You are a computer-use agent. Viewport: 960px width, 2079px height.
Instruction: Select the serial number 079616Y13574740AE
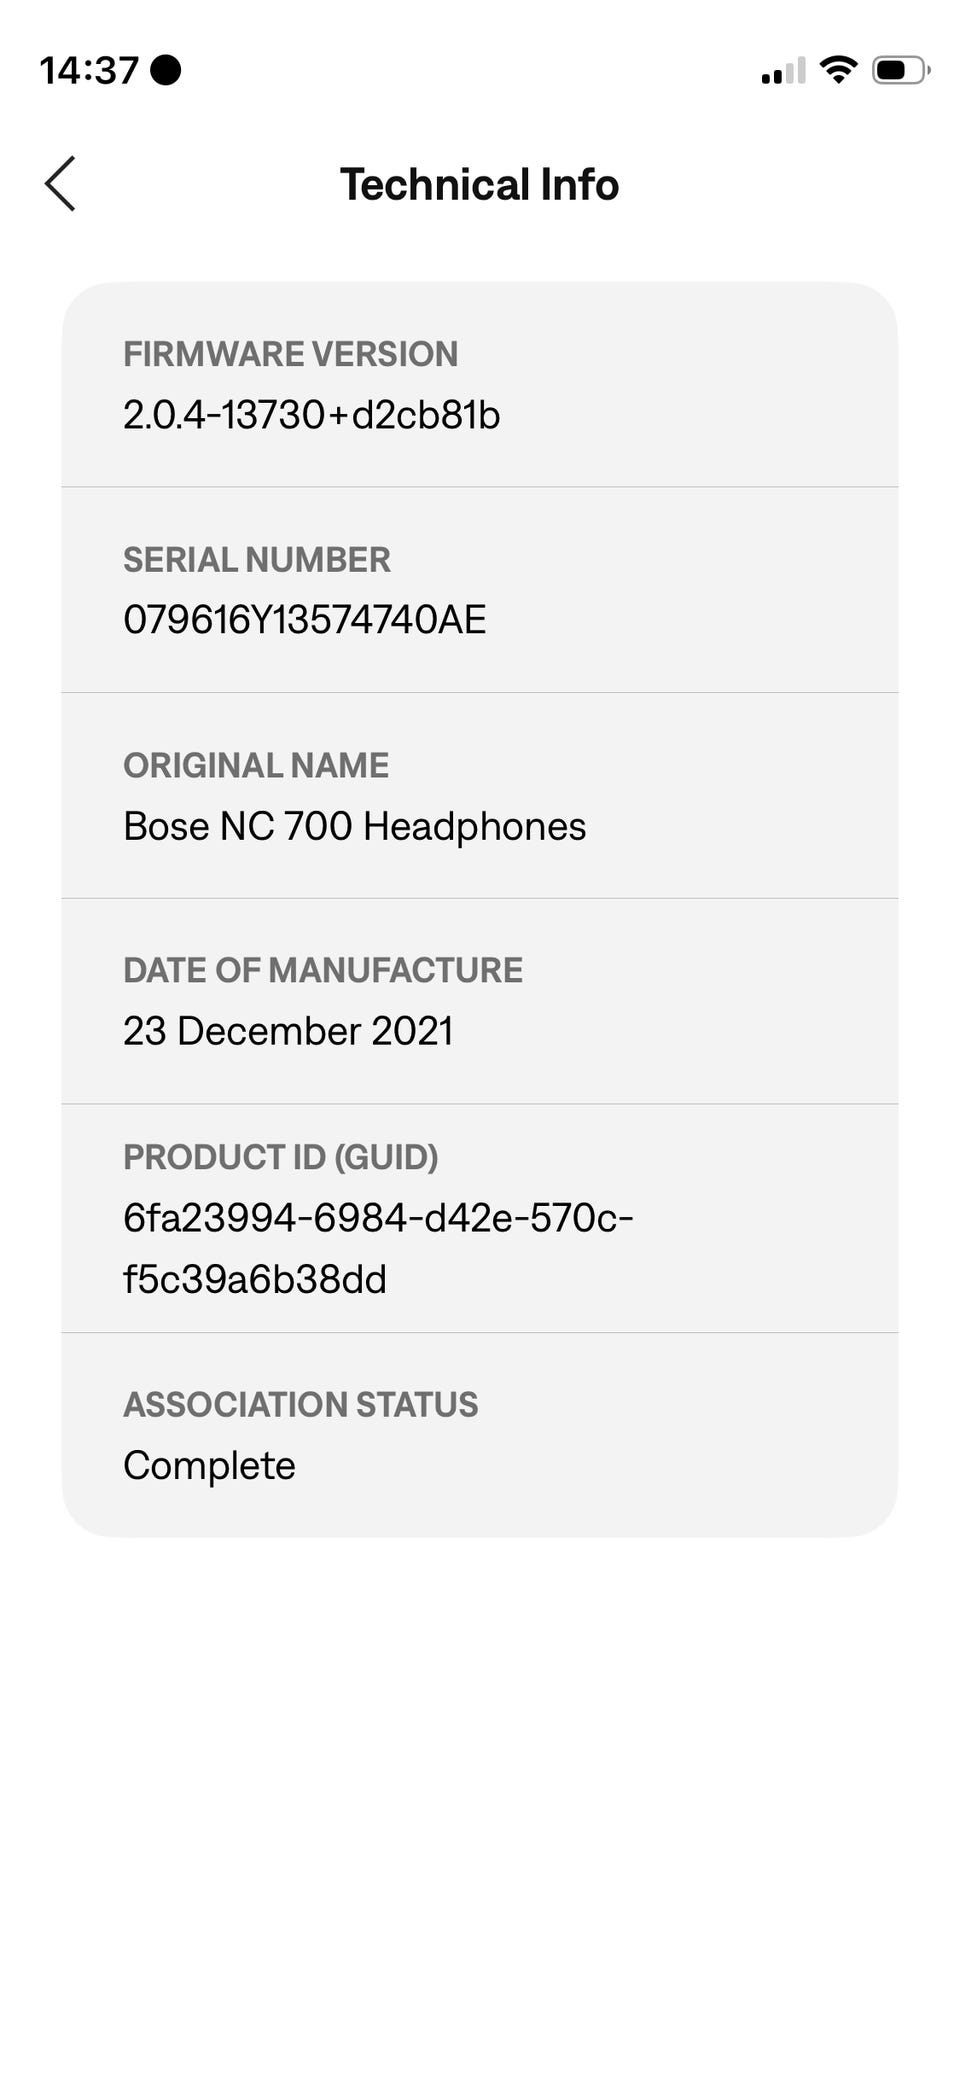point(304,620)
